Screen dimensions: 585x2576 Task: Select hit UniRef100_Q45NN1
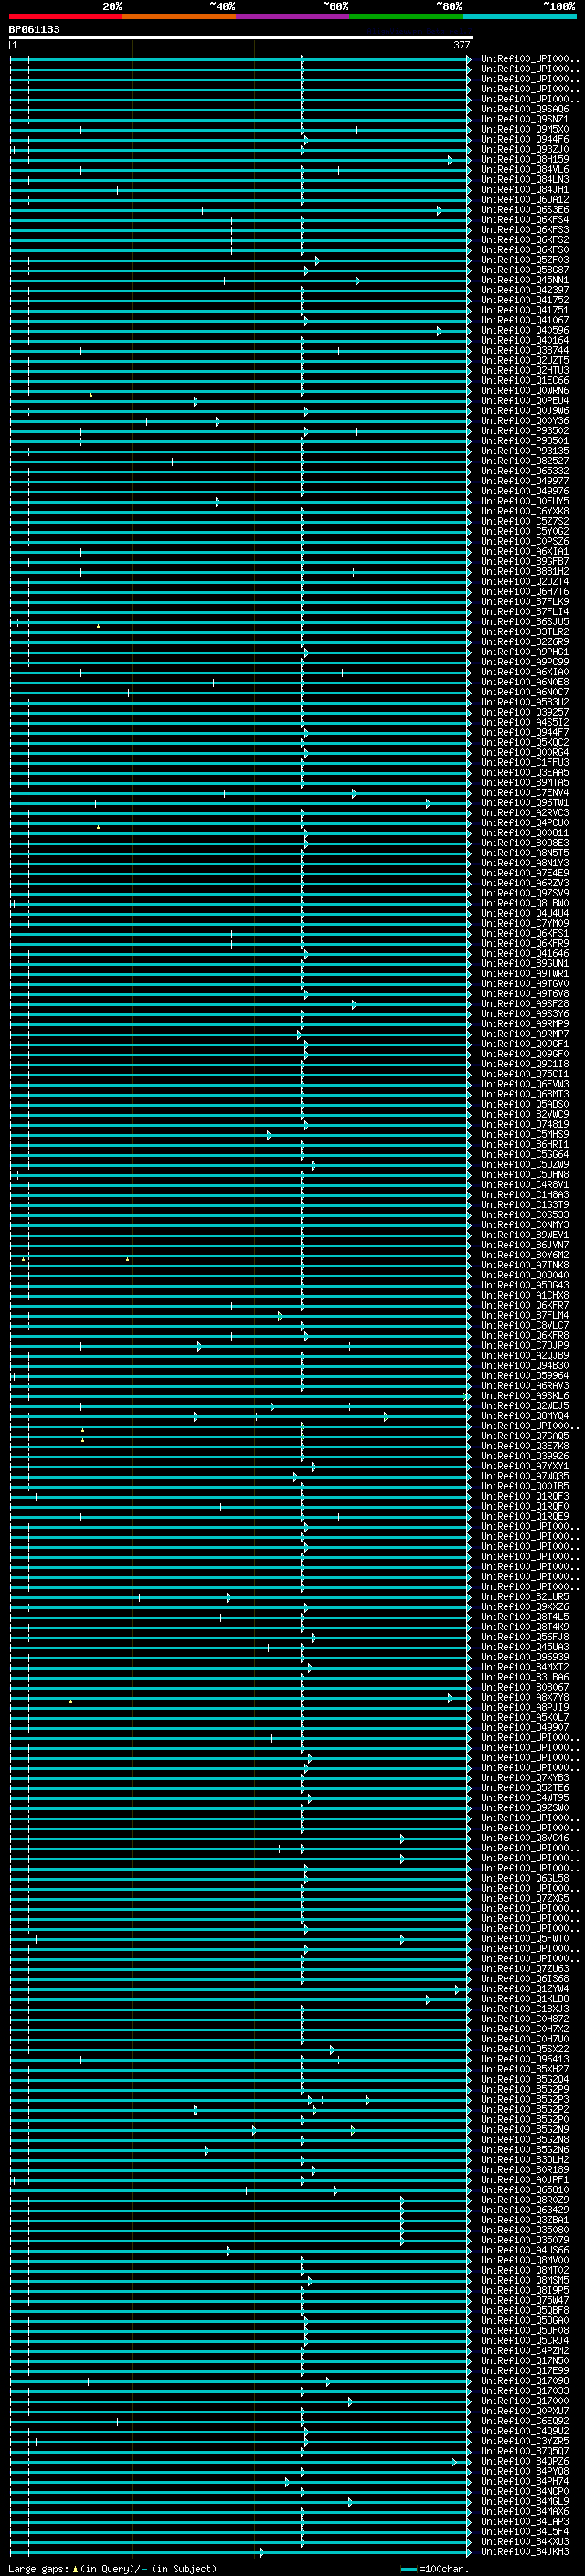[524, 280]
